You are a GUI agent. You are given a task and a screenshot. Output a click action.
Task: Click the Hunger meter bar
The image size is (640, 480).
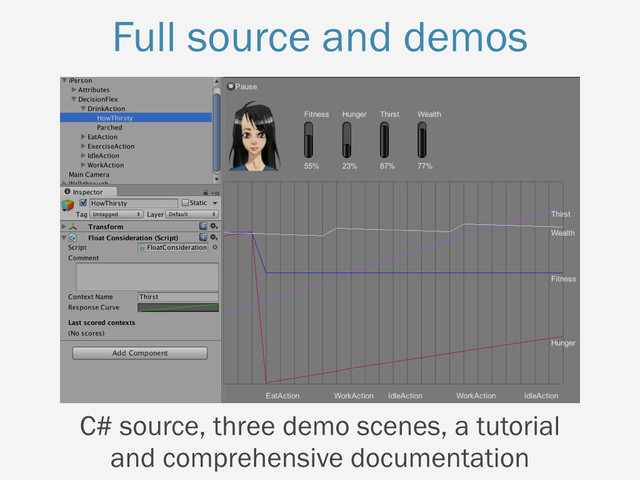coord(347,140)
